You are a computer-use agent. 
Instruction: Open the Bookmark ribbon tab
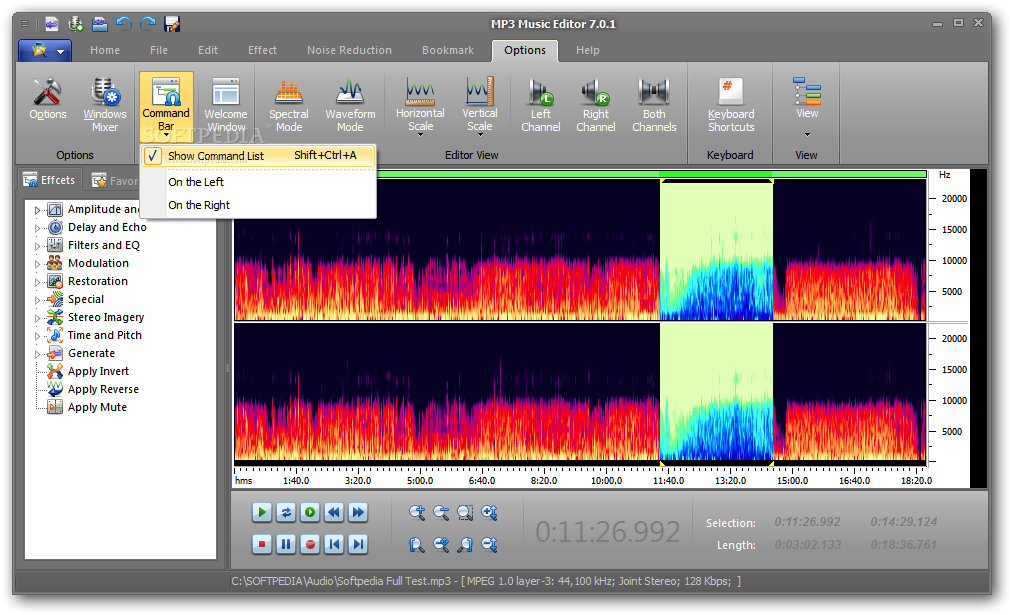tap(448, 50)
